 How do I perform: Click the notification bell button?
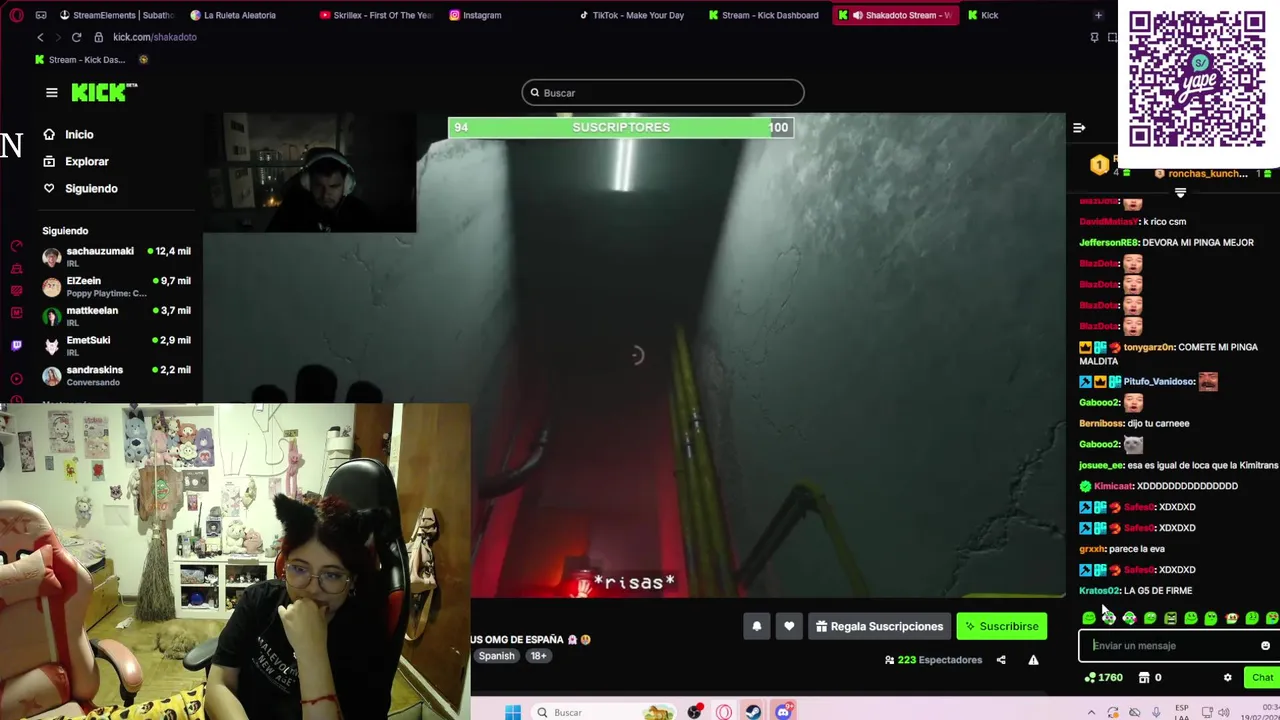pyautogui.click(x=757, y=627)
